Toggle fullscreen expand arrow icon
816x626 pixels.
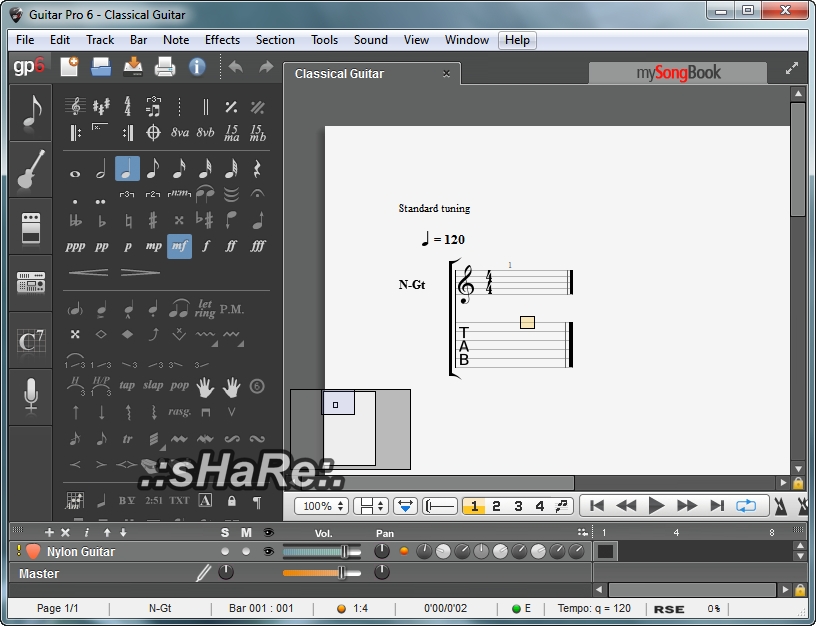tap(792, 68)
